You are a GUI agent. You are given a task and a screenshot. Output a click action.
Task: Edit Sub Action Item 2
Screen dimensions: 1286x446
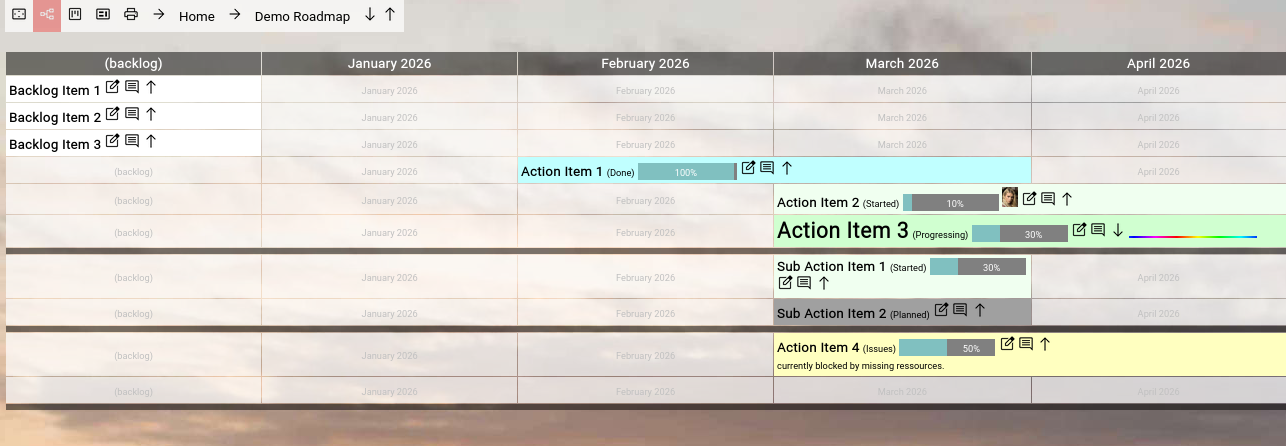[x=941, y=310]
